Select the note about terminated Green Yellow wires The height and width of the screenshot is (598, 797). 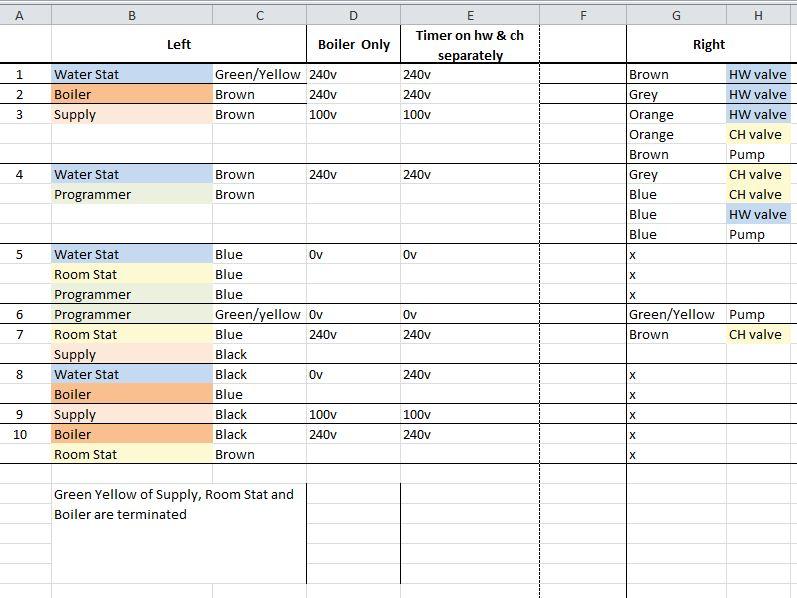[178, 504]
